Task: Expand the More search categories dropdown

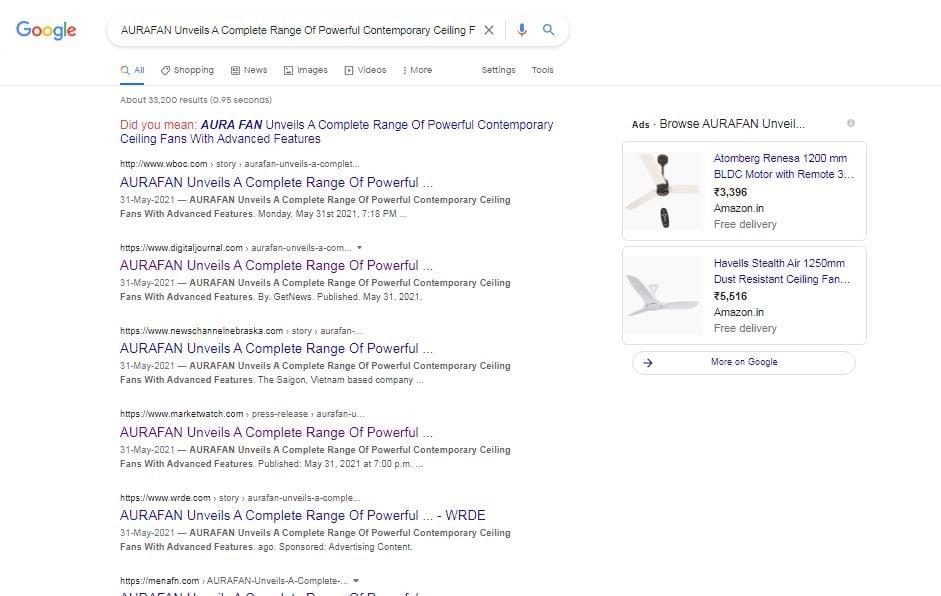Action: [x=417, y=69]
